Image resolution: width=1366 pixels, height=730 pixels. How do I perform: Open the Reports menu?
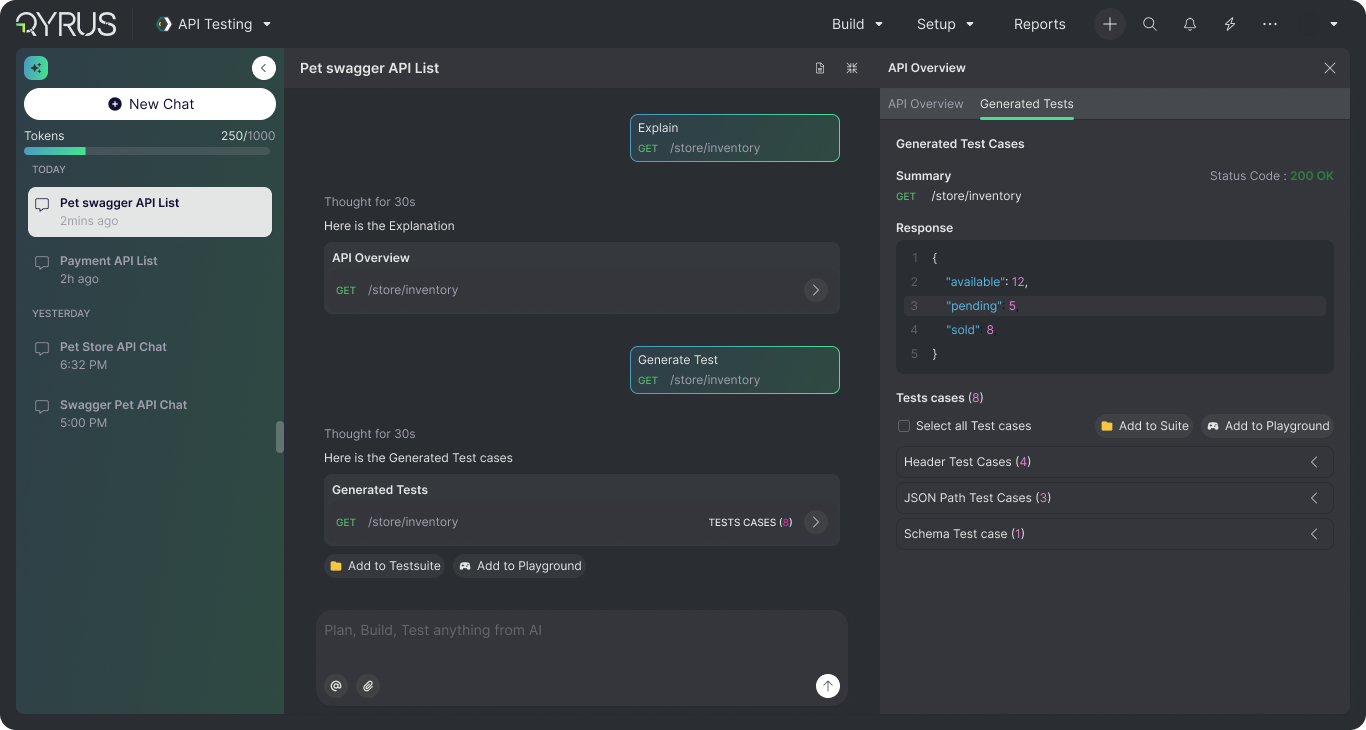[1039, 24]
